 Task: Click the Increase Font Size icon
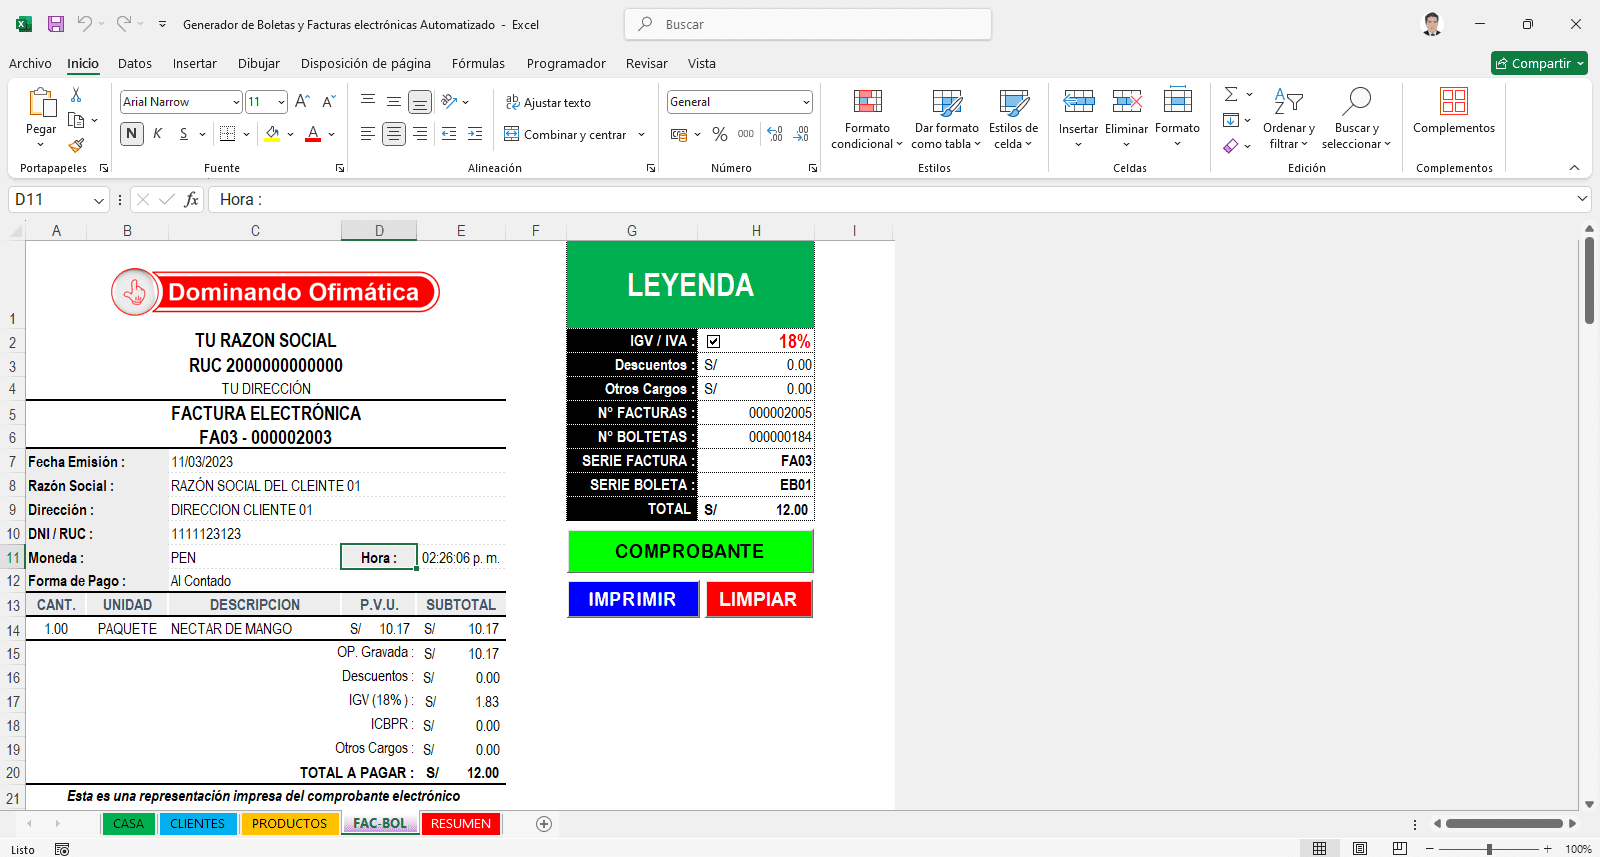pyautogui.click(x=302, y=102)
